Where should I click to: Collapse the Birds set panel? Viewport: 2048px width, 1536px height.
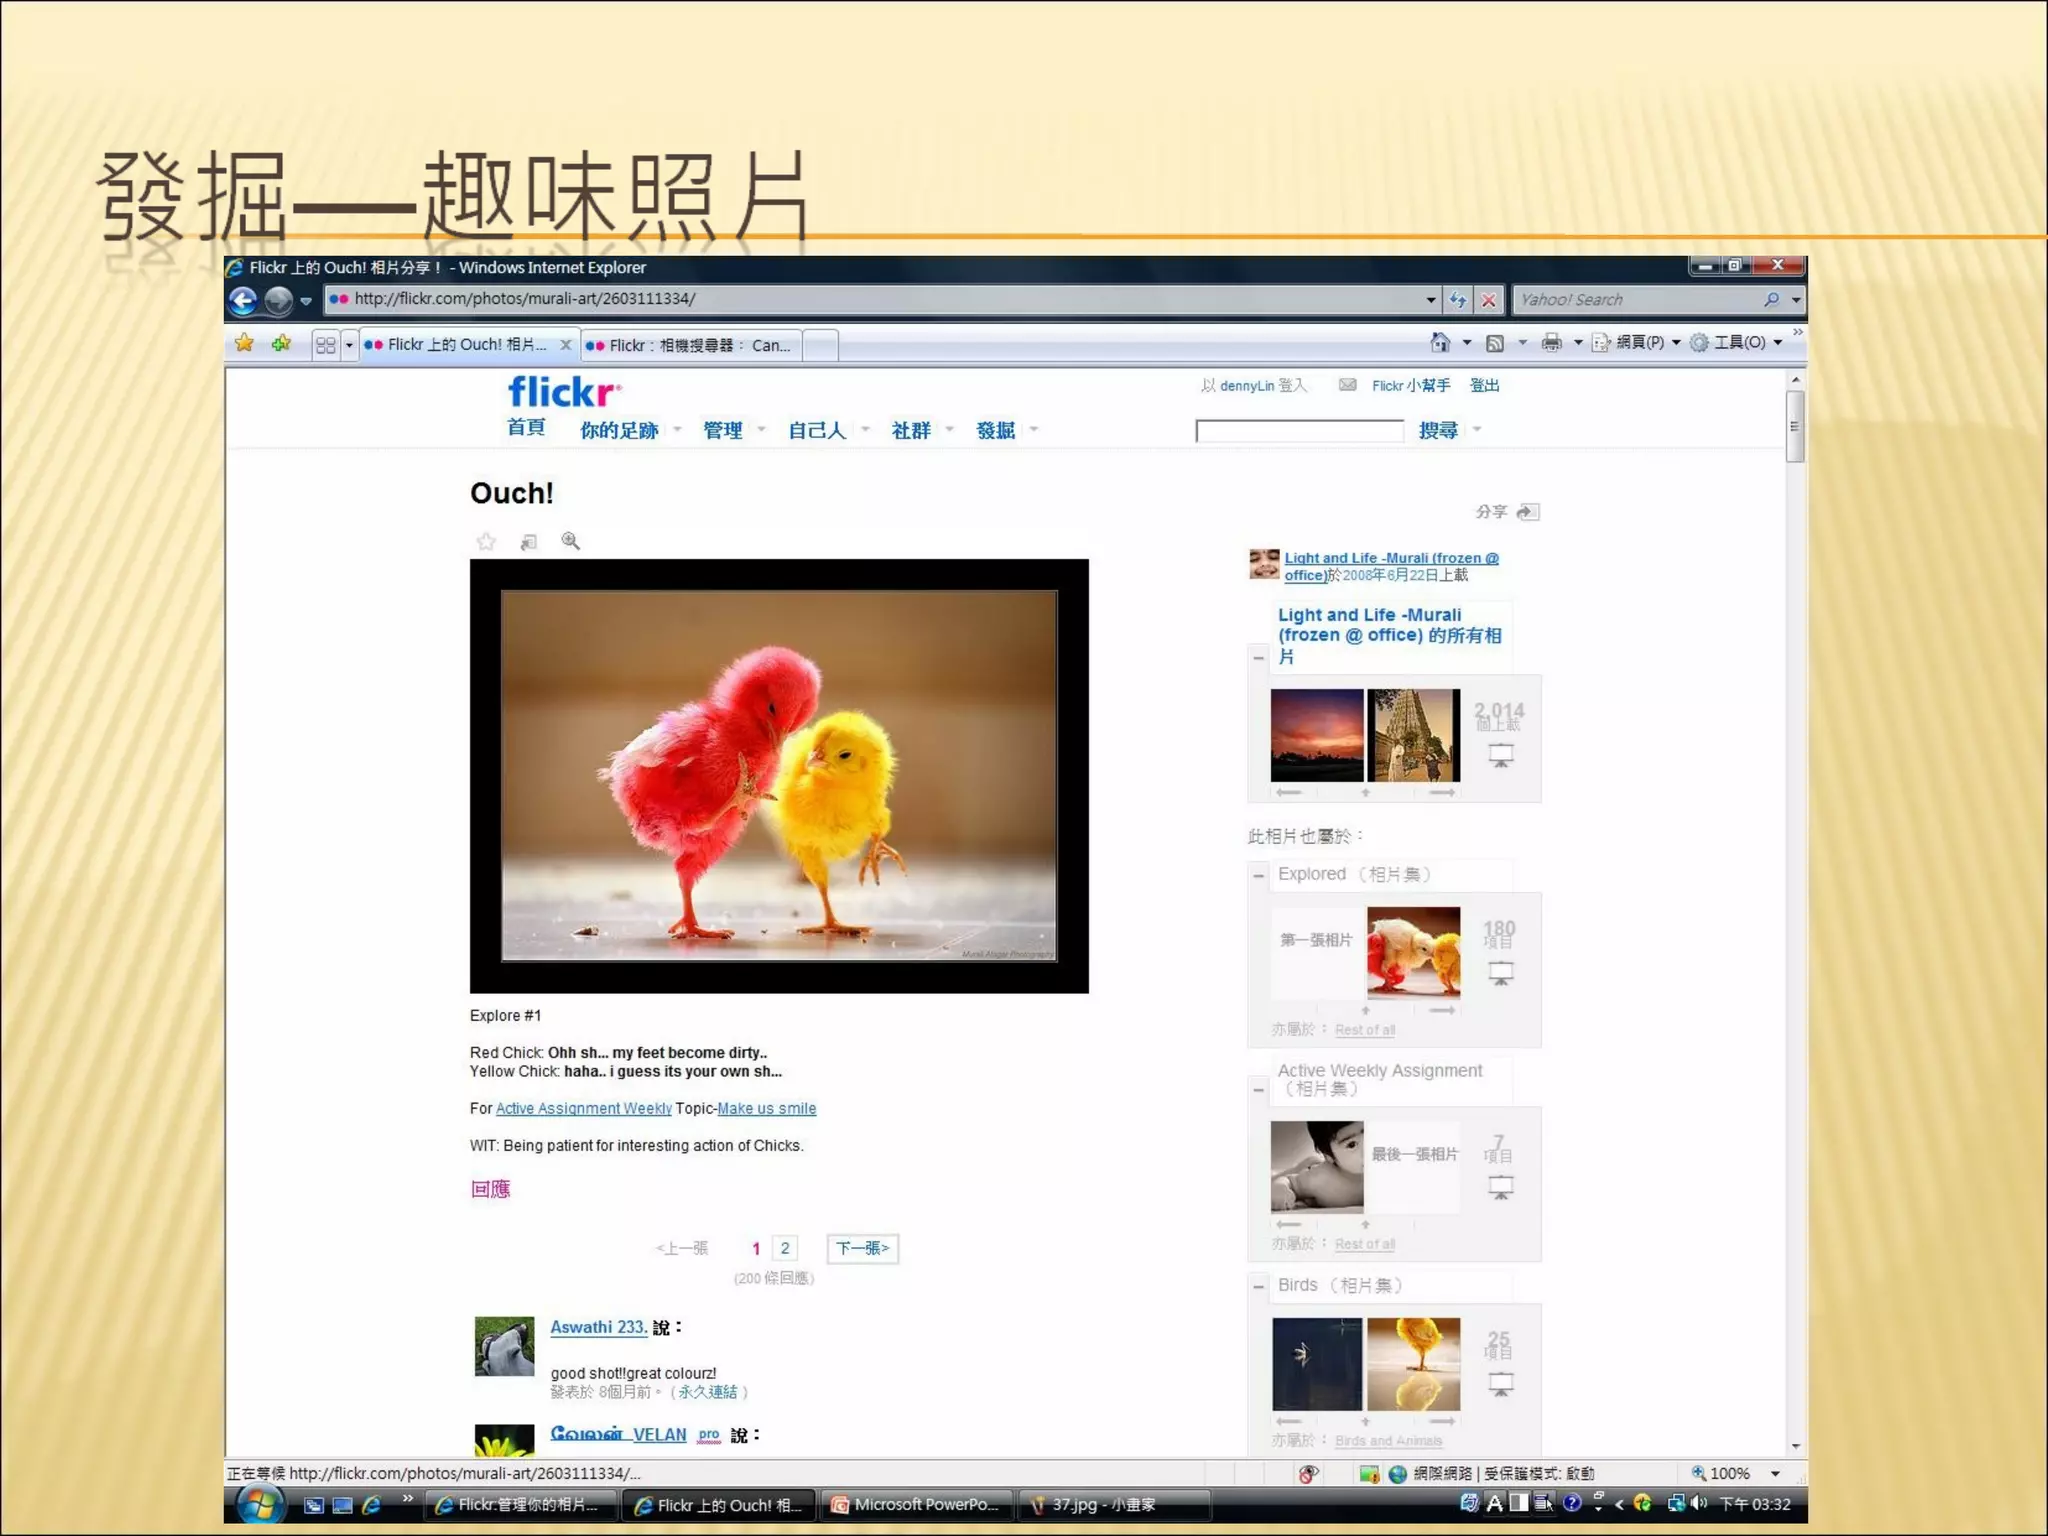[1258, 1286]
